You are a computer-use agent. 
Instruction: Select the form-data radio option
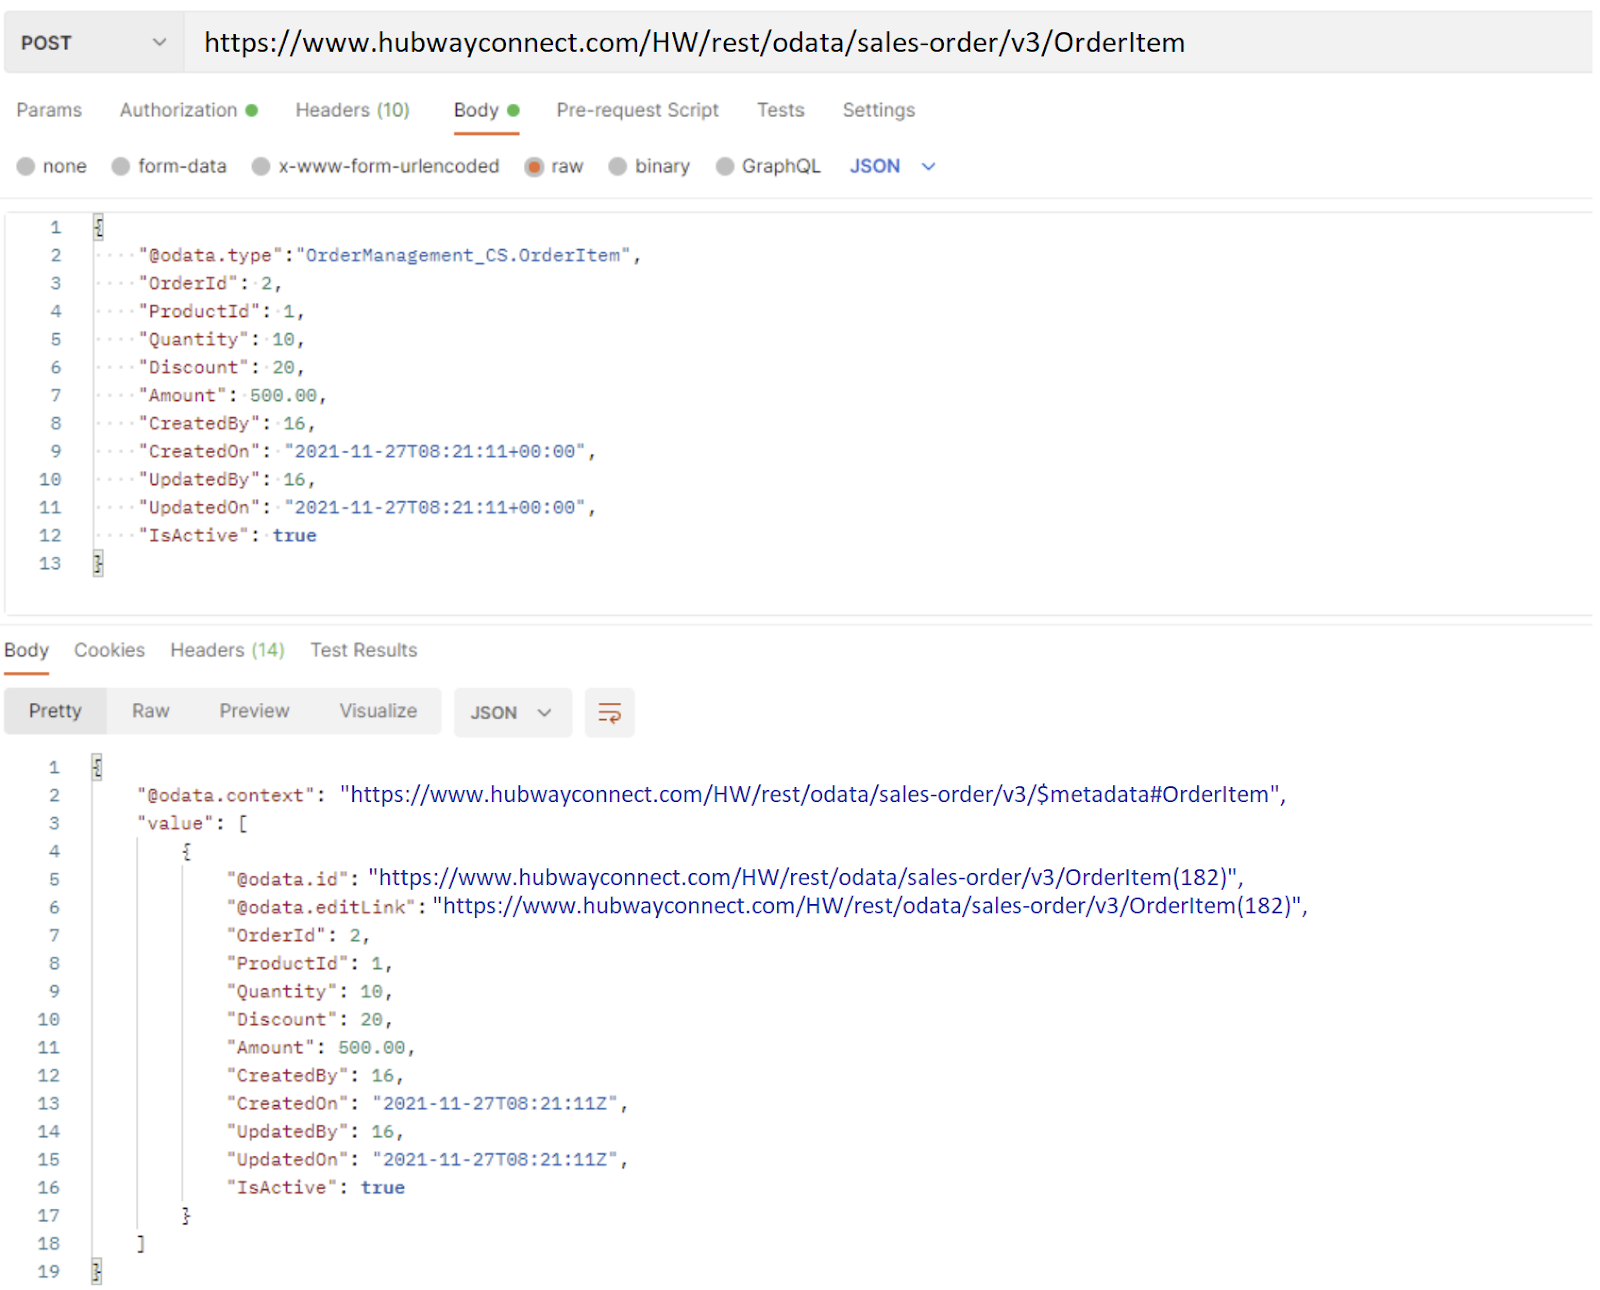[x=121, y=166]
